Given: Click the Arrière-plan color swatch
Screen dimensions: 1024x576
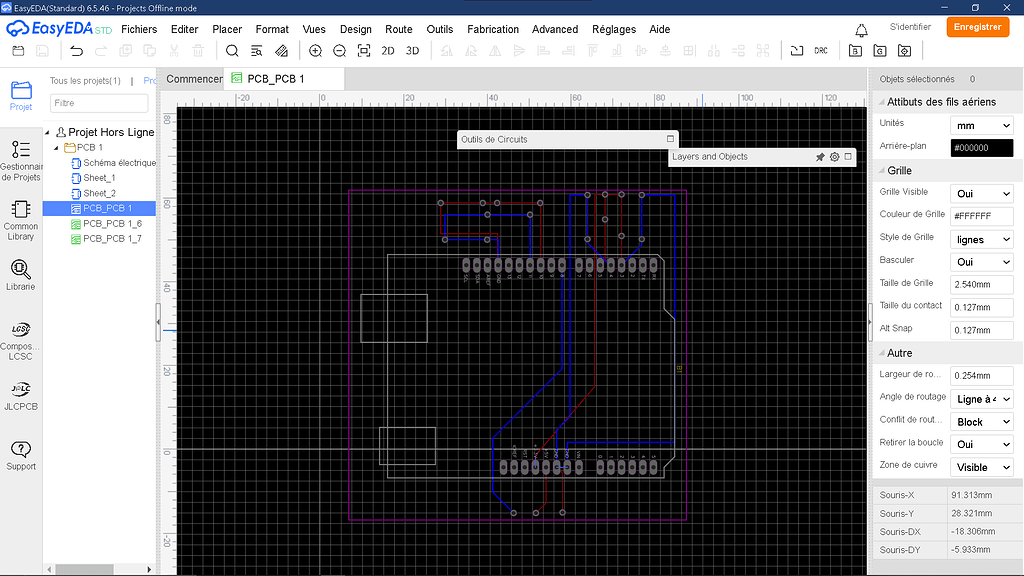Looking at the screenshot, I should tap(981, 147).
